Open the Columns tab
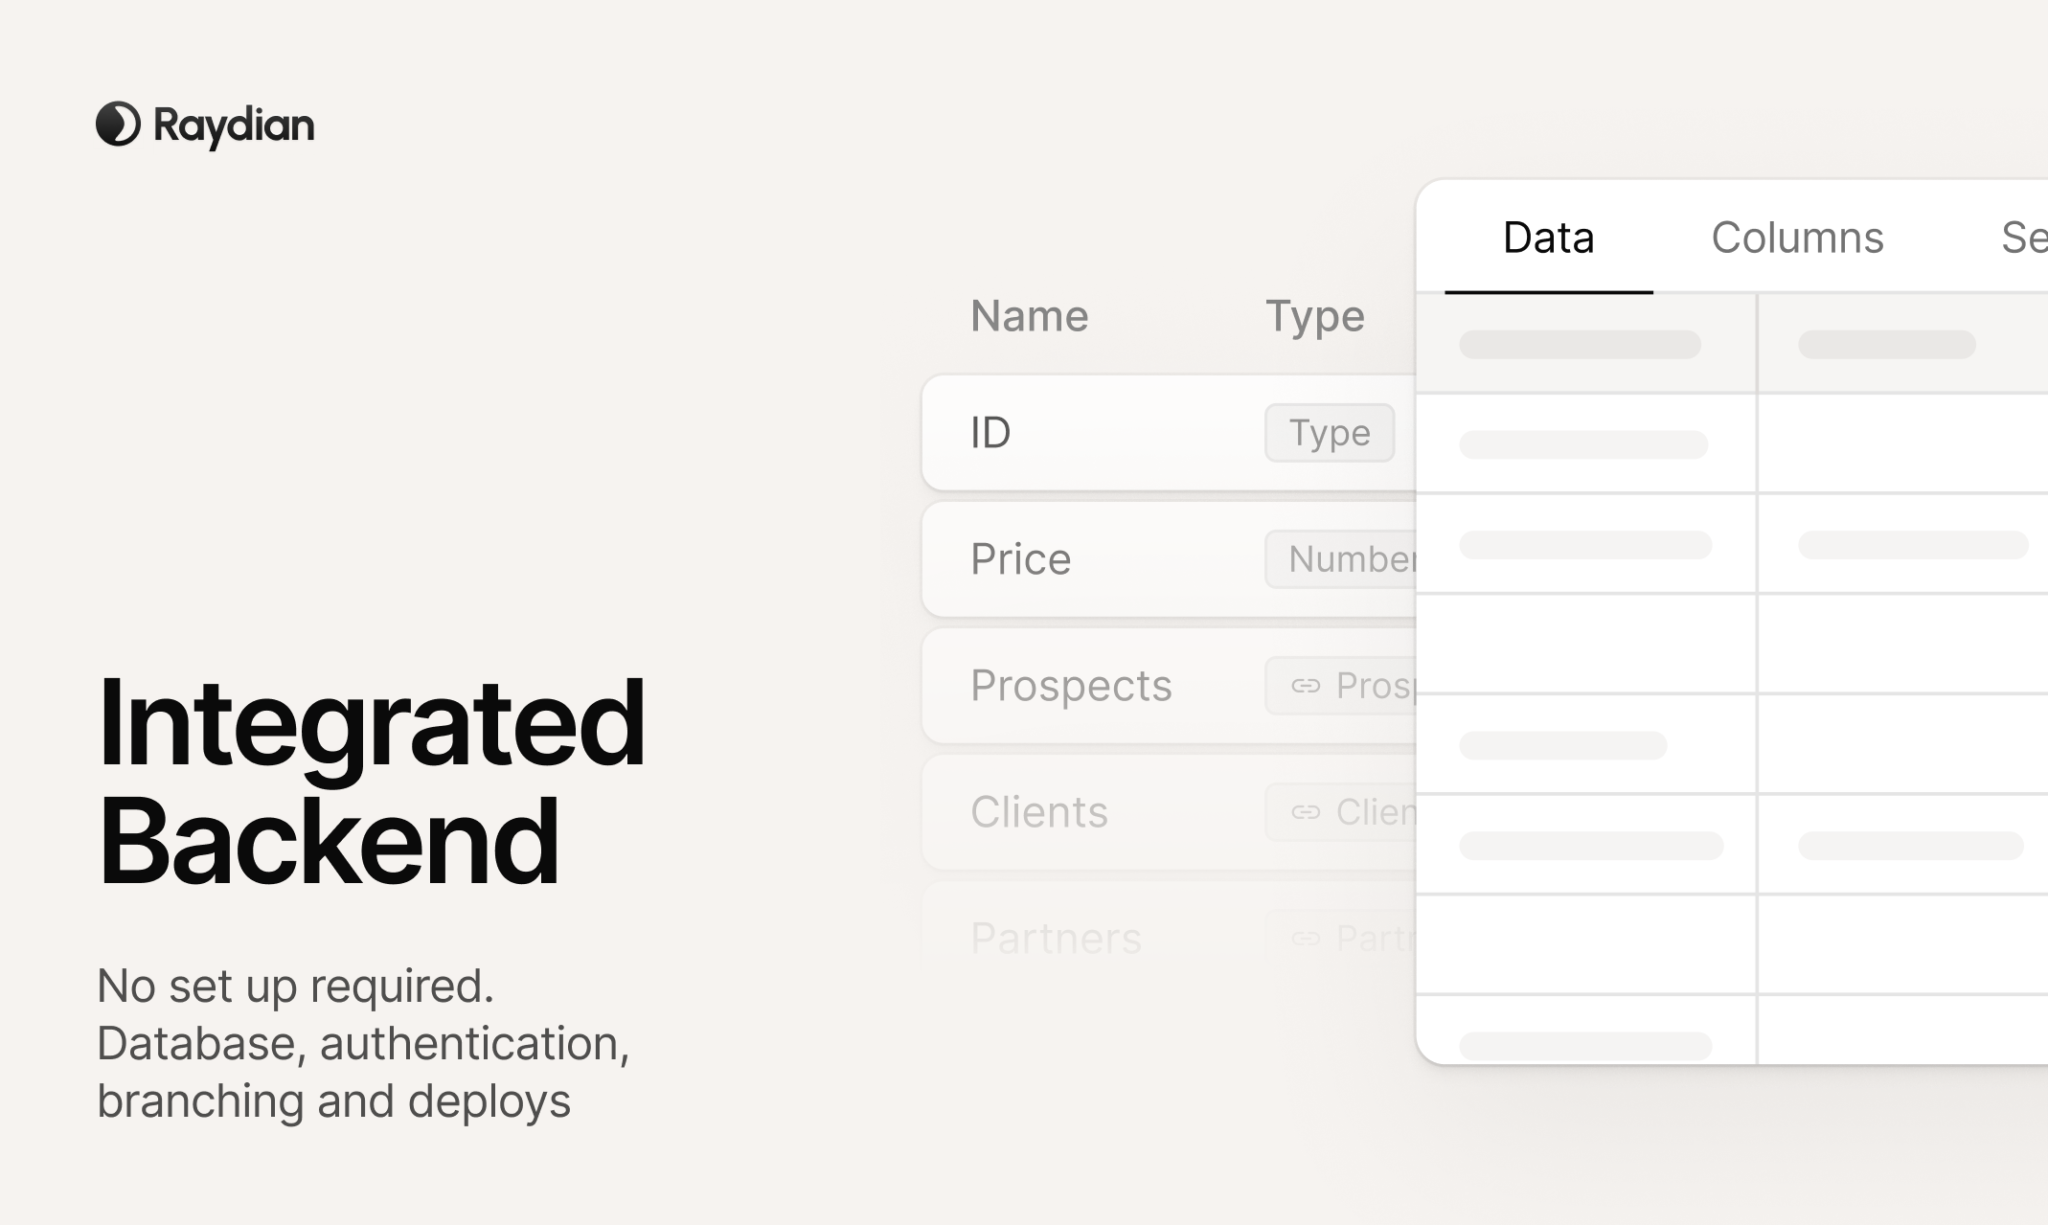2048x1225 pixels. pyautogui.click(x=1797, y=238)
